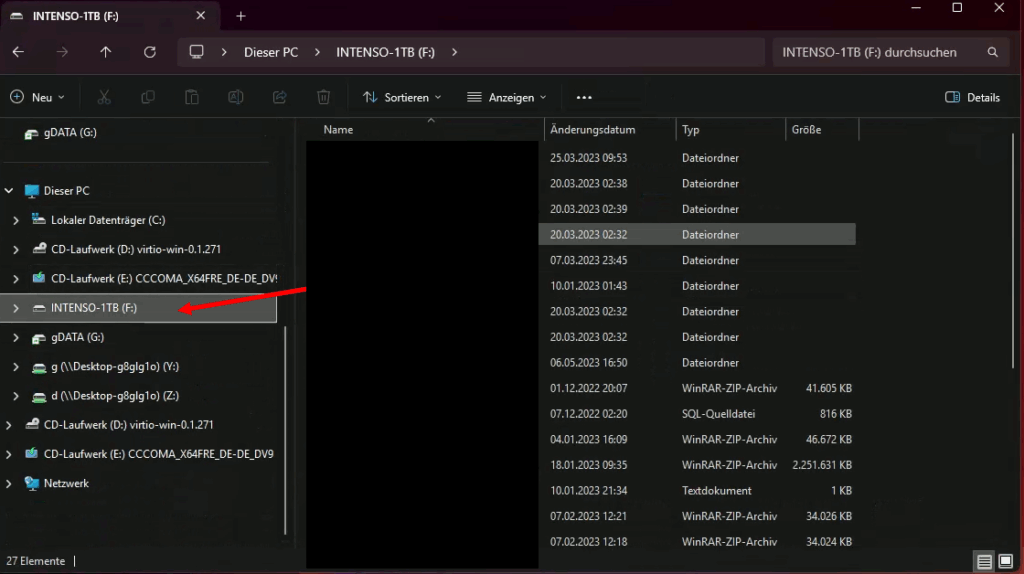Screen dimensions: 1024x574
Task: Click the Rename icon in toolbar
Action: [236, 97]
